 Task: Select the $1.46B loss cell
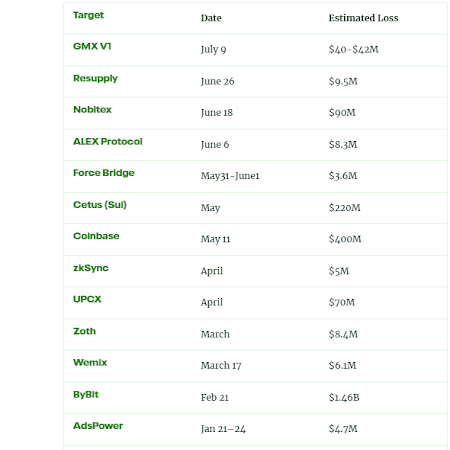point(344,397)
